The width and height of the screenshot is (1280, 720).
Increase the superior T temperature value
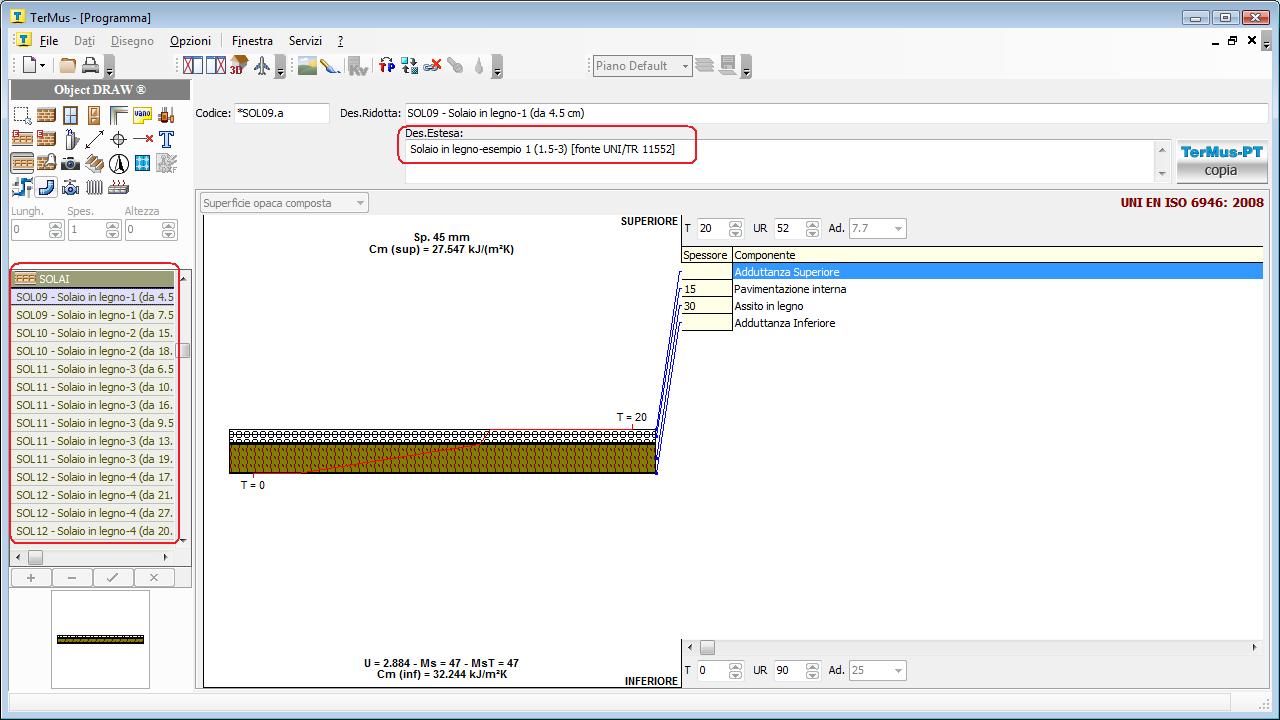point(736,224)
